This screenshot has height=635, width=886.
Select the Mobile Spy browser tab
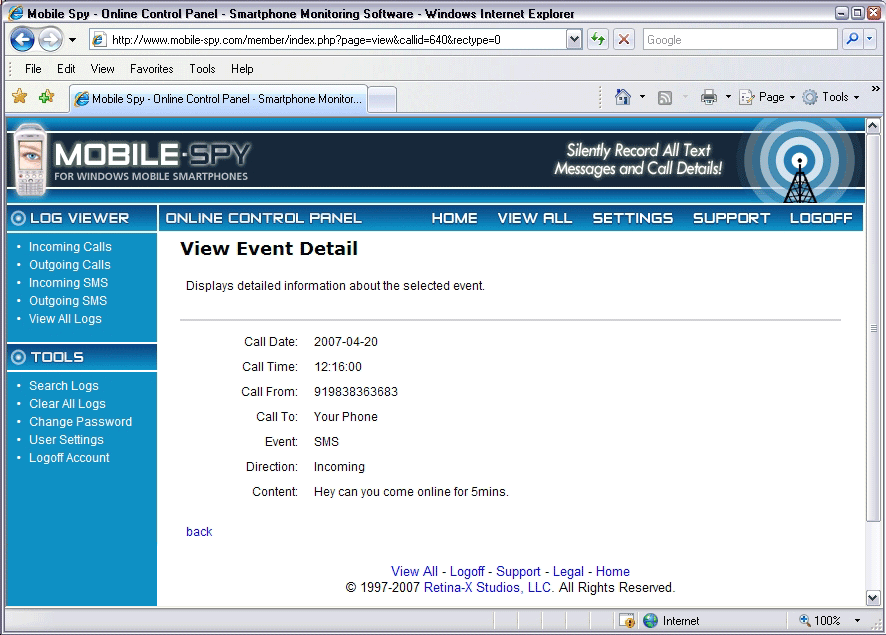coord(219,99)
